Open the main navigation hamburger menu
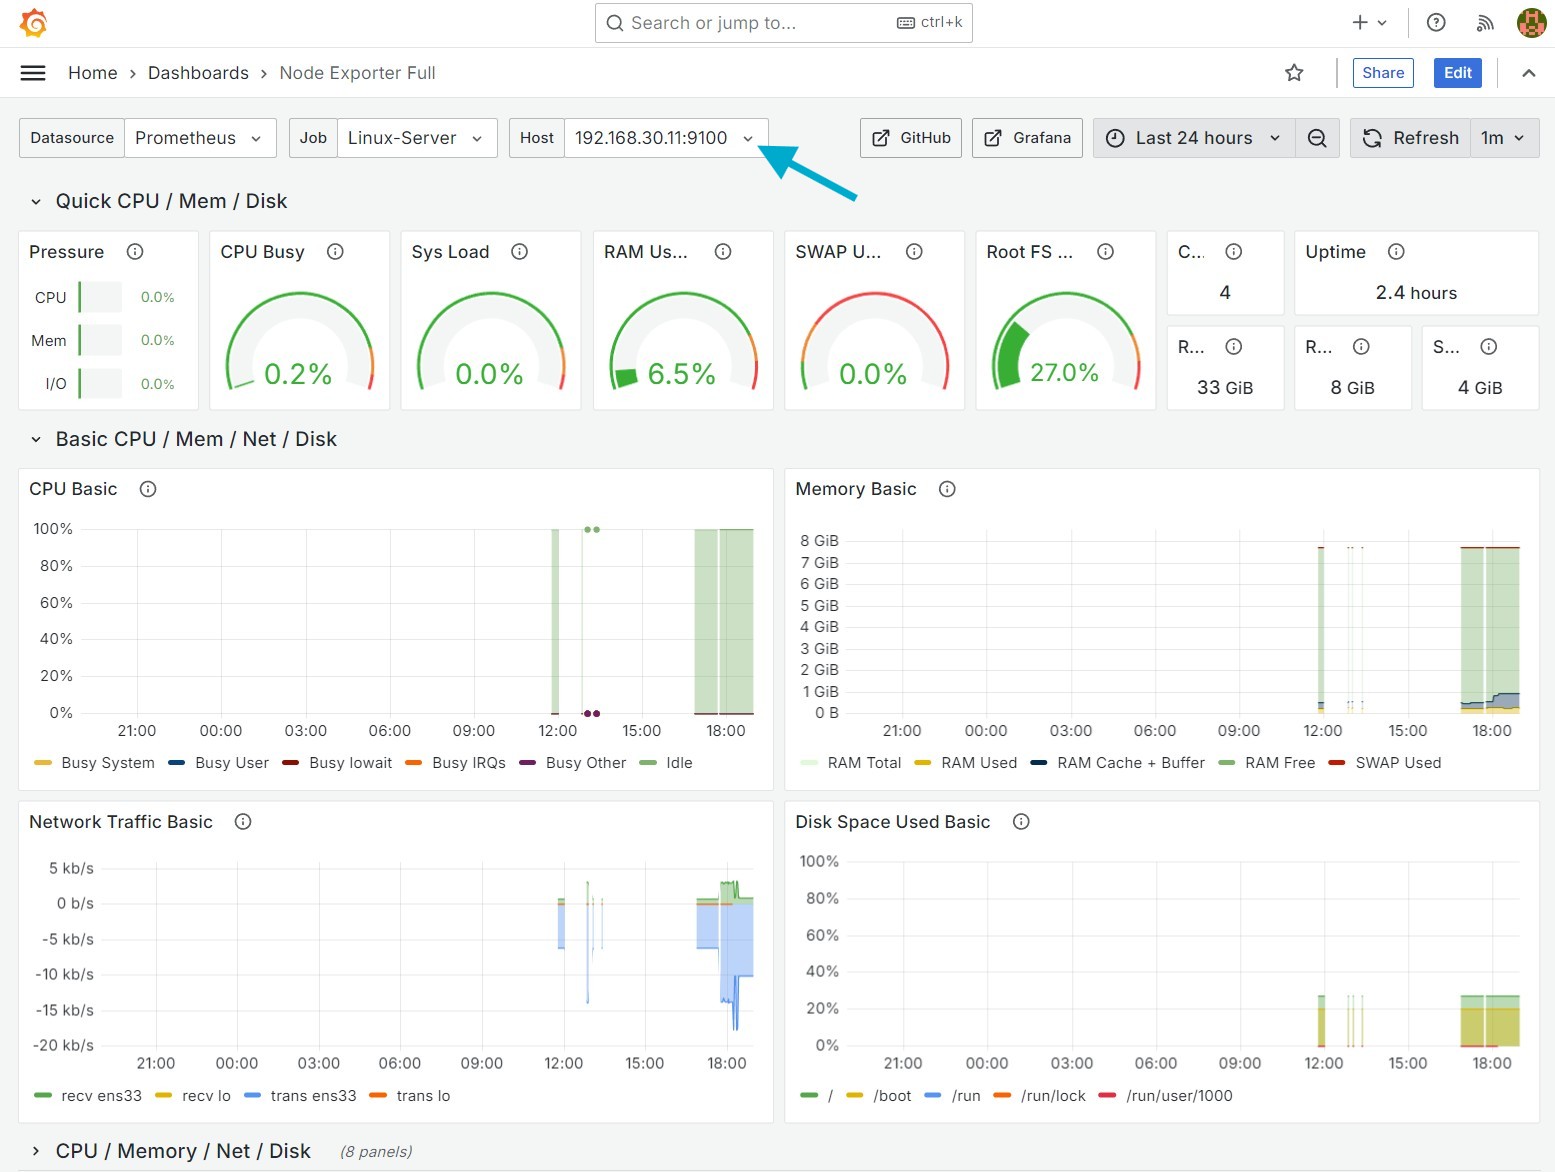The width and height of the screenshot is (1555, 1172). (33, 72)
